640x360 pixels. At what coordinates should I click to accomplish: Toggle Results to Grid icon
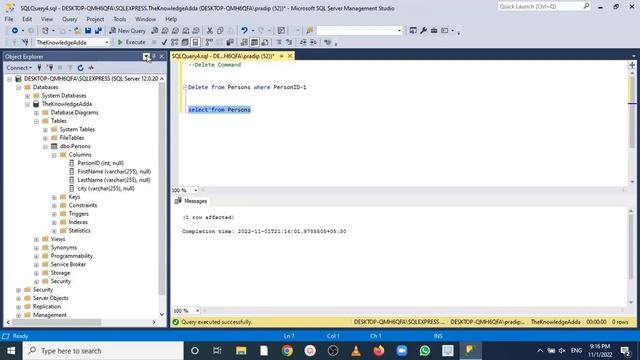click(x=254, y=42)
